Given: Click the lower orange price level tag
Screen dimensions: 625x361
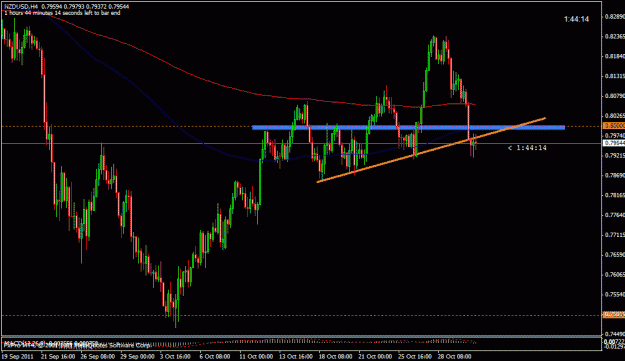Looking at the screenshot, I should tap(614, 315).
